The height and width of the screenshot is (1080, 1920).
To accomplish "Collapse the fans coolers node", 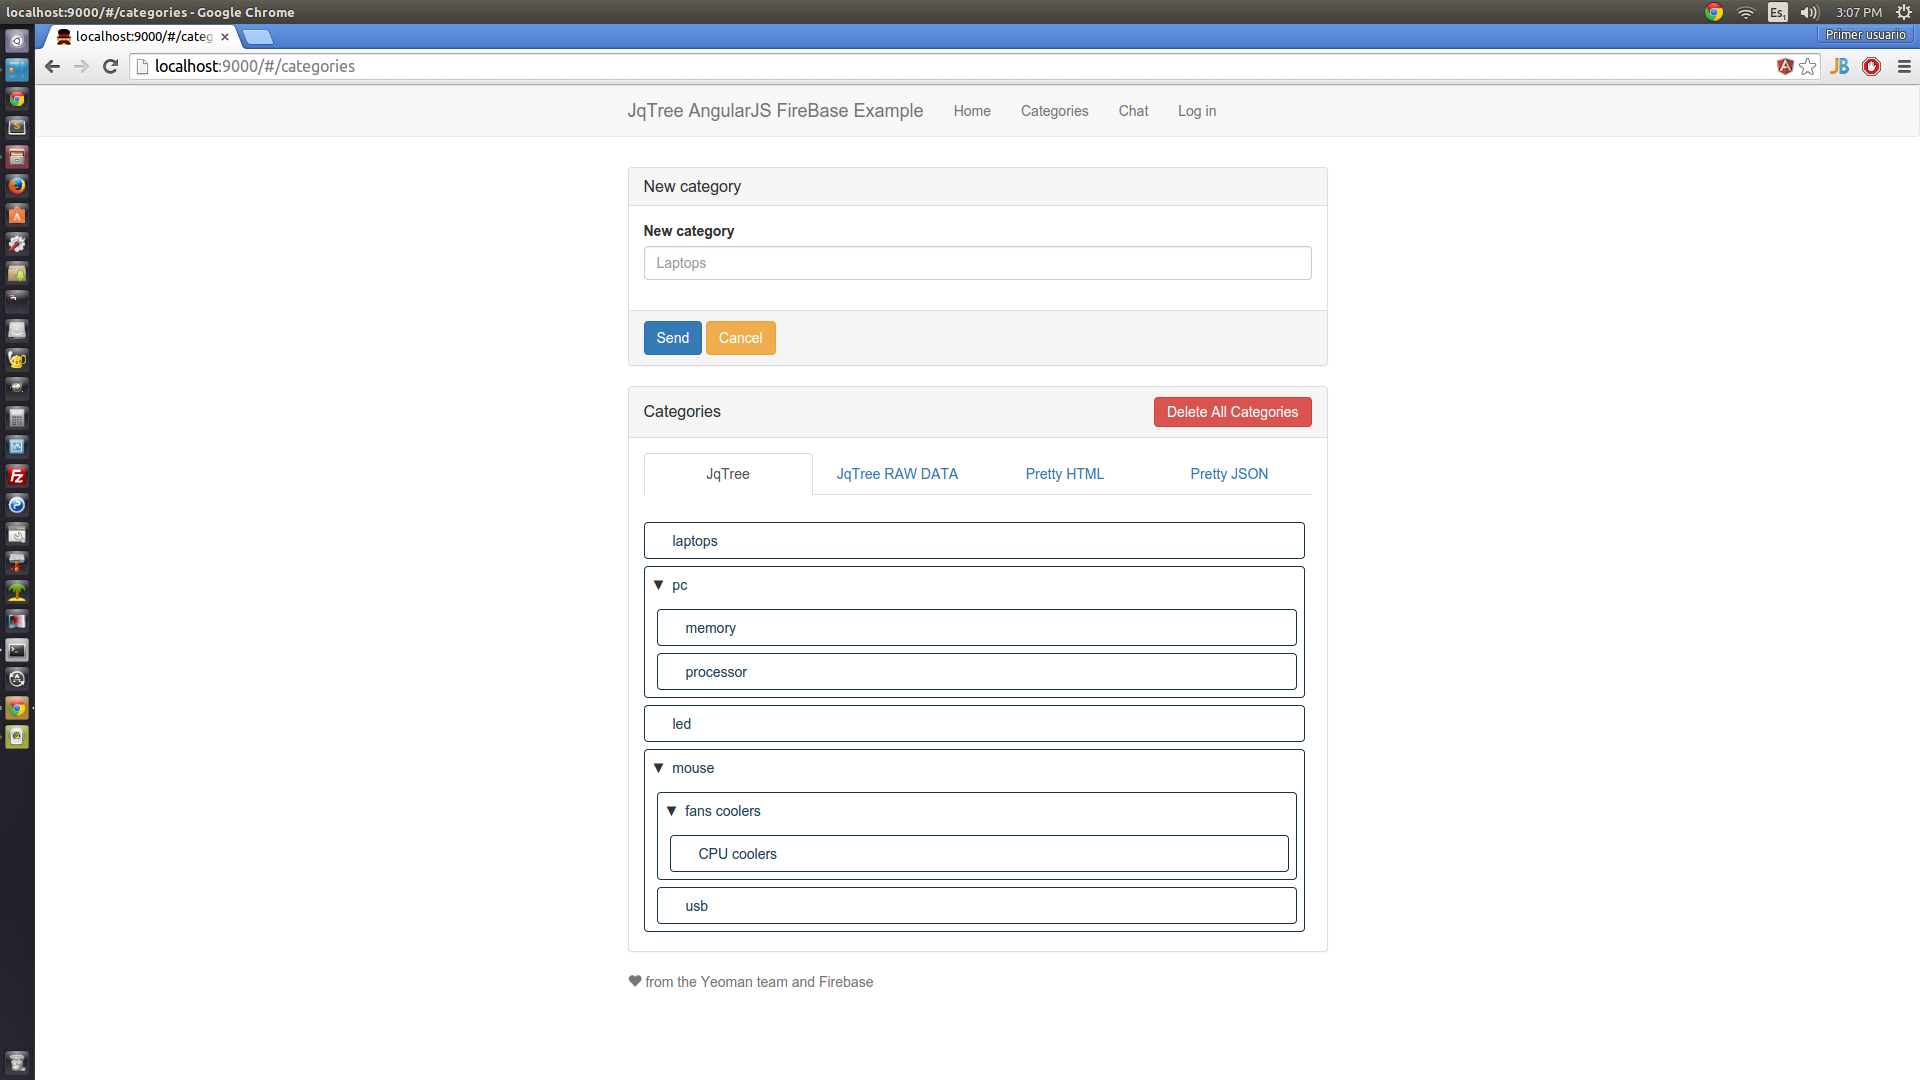I will [671, 811].
